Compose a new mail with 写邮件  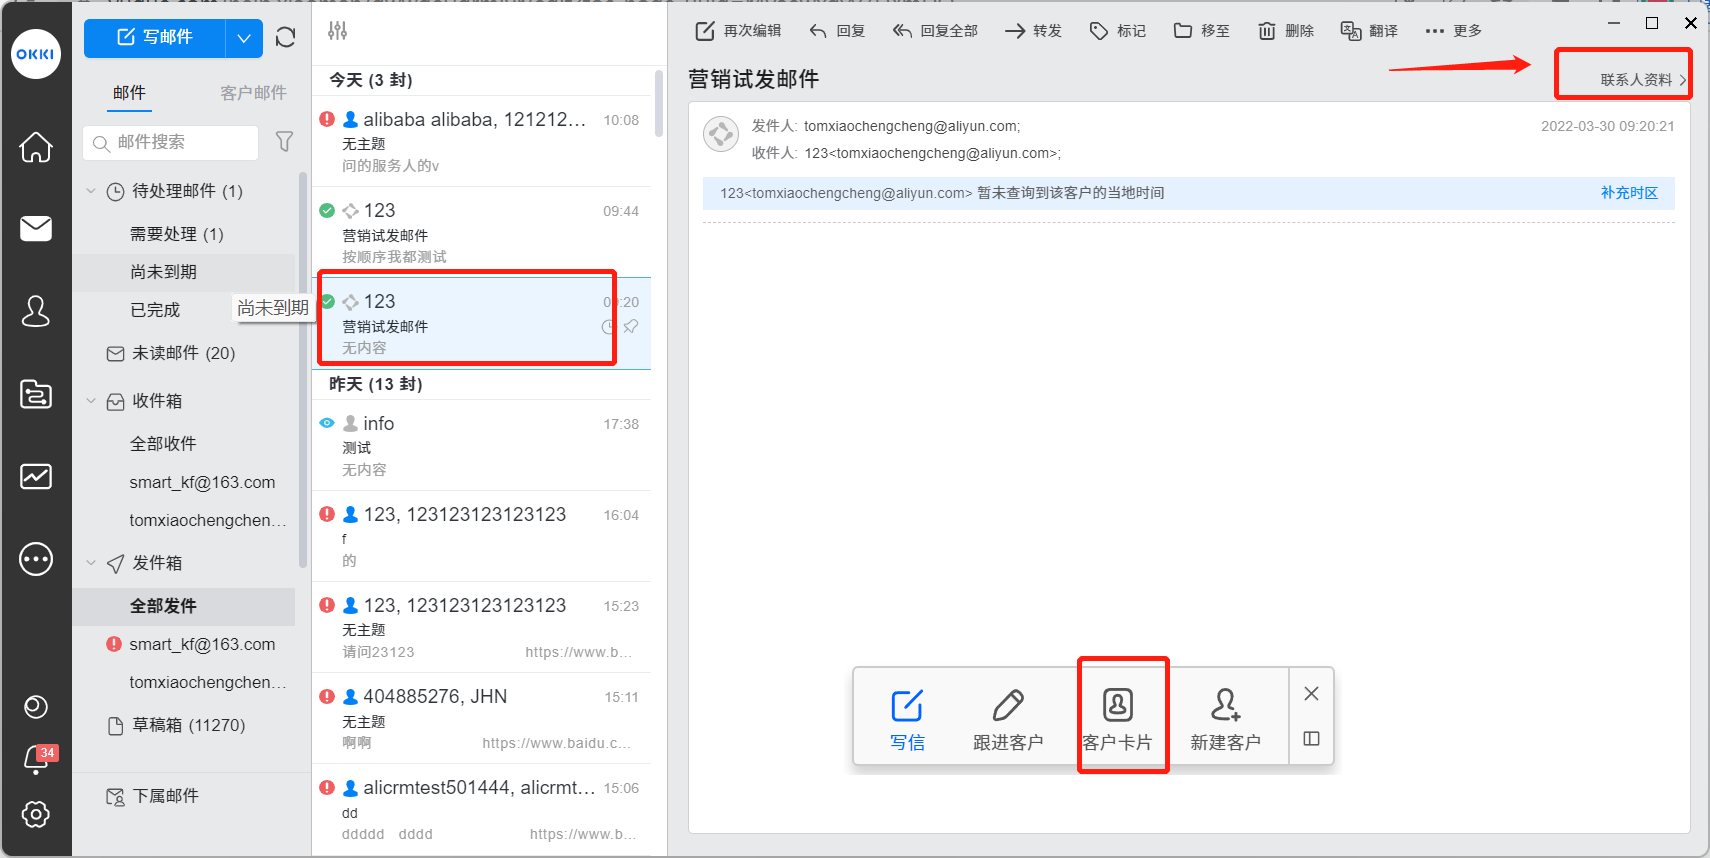tap(155, 38)
